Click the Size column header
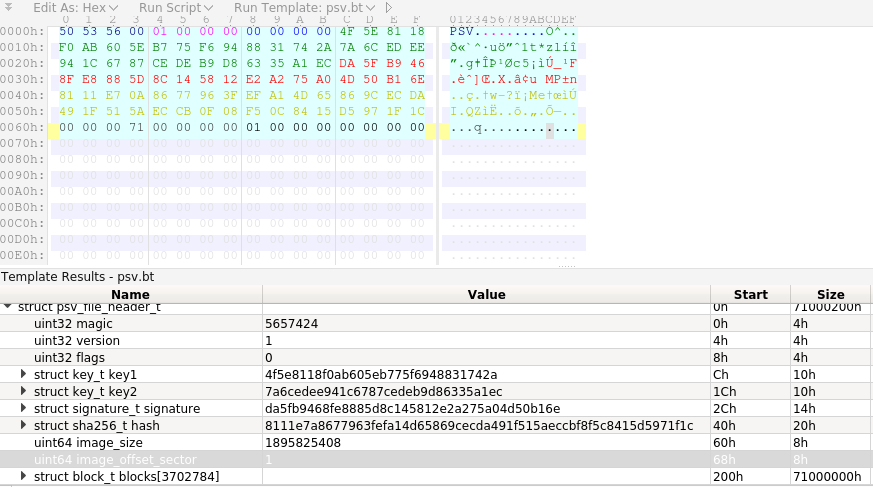The height and width of the screenshot is (487, 873). (x=830, y=294)
